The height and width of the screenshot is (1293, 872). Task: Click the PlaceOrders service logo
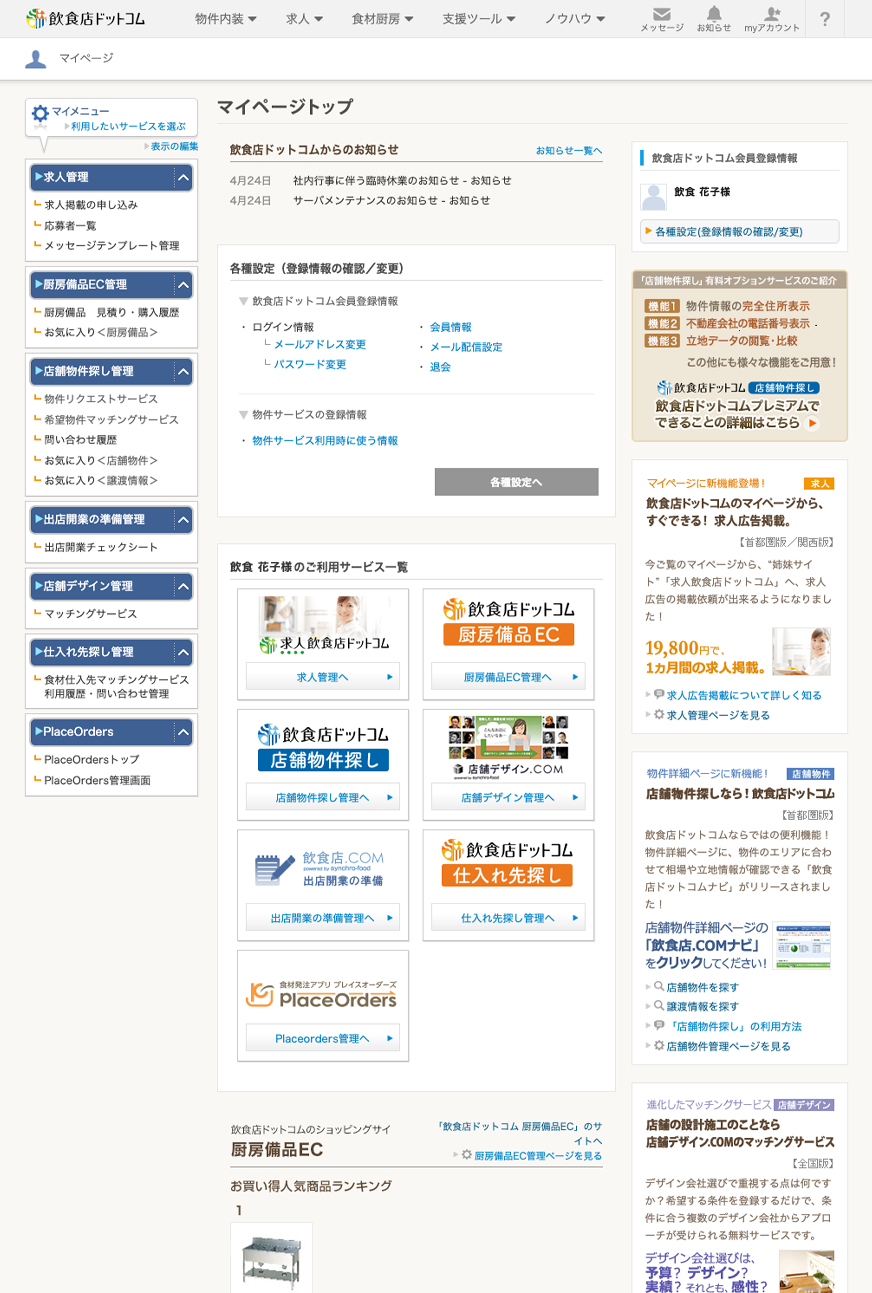pos(322,993)
